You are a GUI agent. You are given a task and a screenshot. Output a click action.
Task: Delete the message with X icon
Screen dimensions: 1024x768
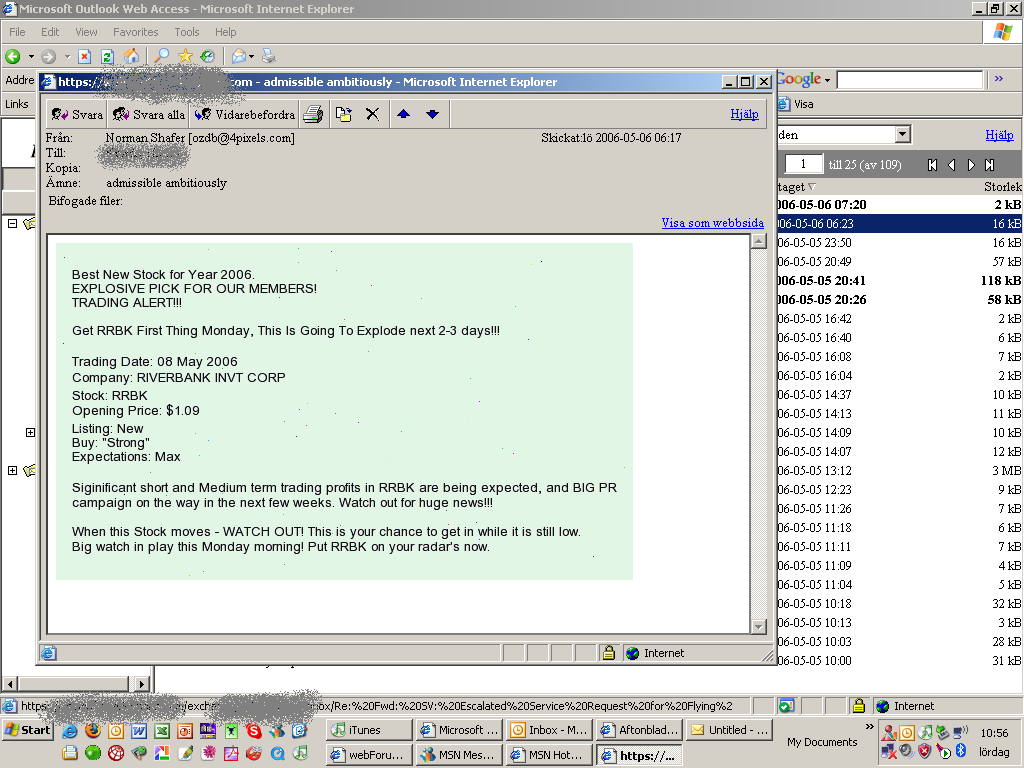coord(372,114)
